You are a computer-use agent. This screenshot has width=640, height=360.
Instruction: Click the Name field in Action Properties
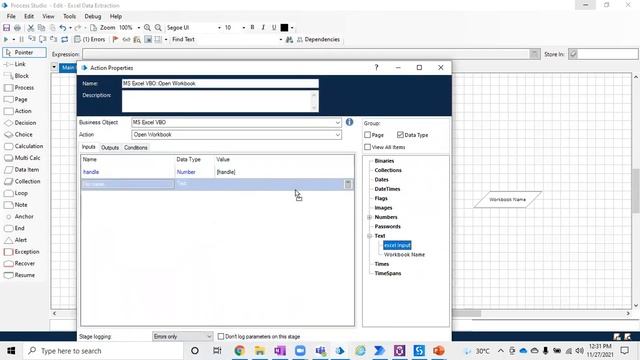(220, 83)
